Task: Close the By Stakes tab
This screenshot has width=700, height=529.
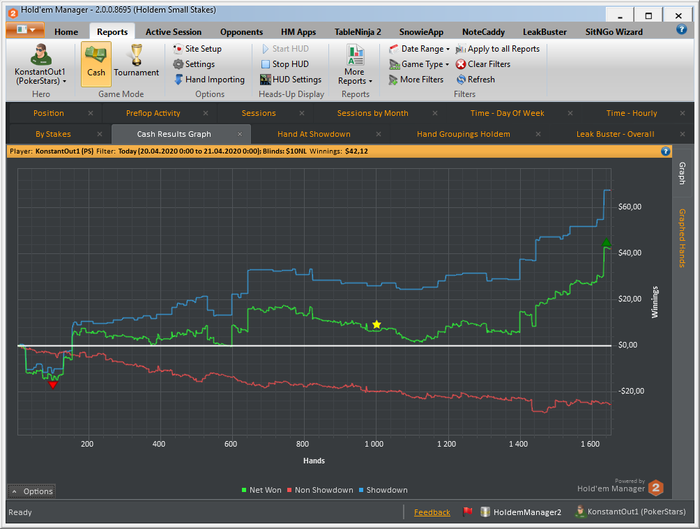Action: 100,134
